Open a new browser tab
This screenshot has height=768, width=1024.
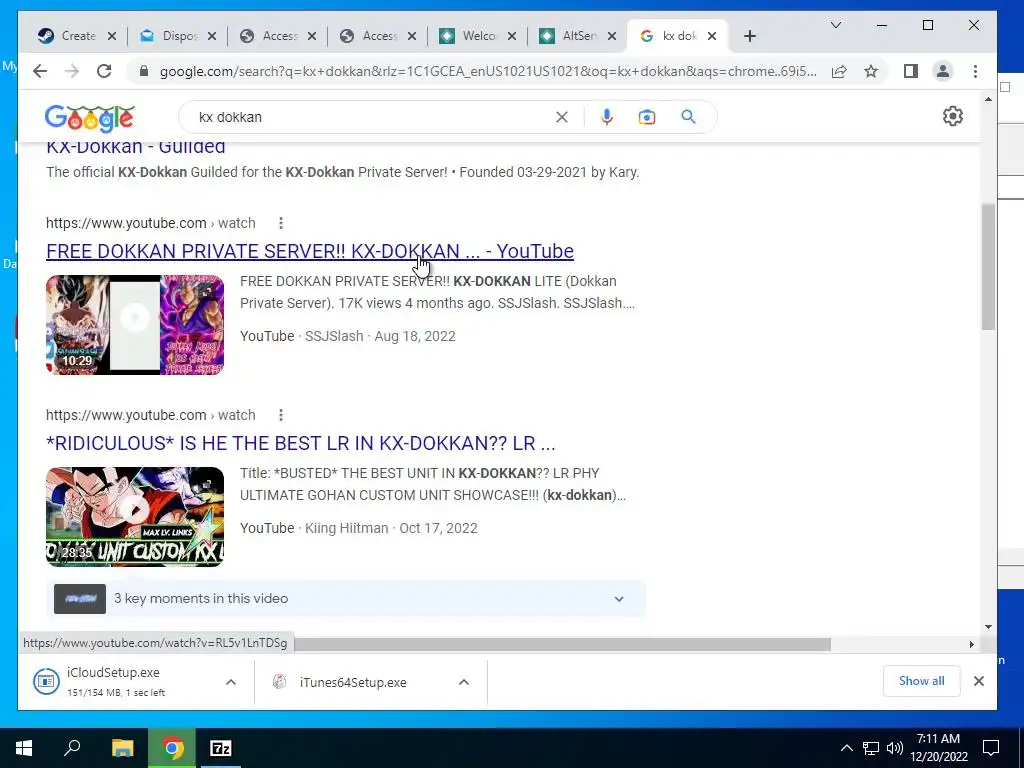coord(750,36)
